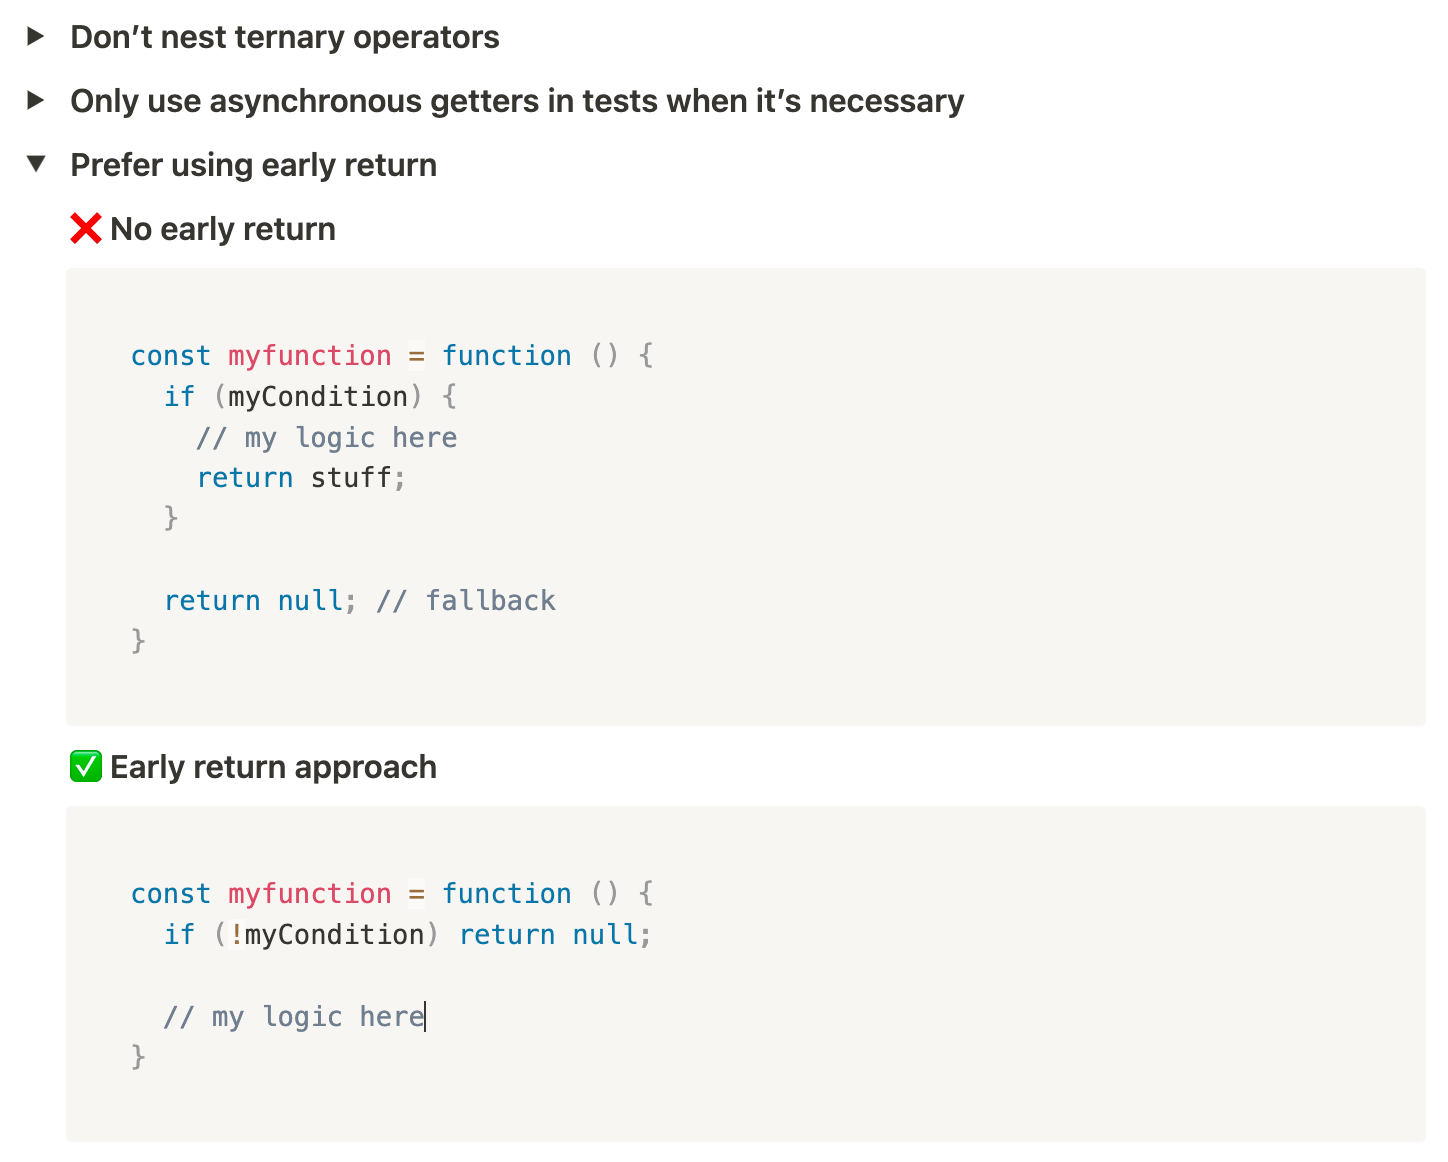Click "// my logic here" comment in first block
Screen dimensions: 1448x1162
326,438
